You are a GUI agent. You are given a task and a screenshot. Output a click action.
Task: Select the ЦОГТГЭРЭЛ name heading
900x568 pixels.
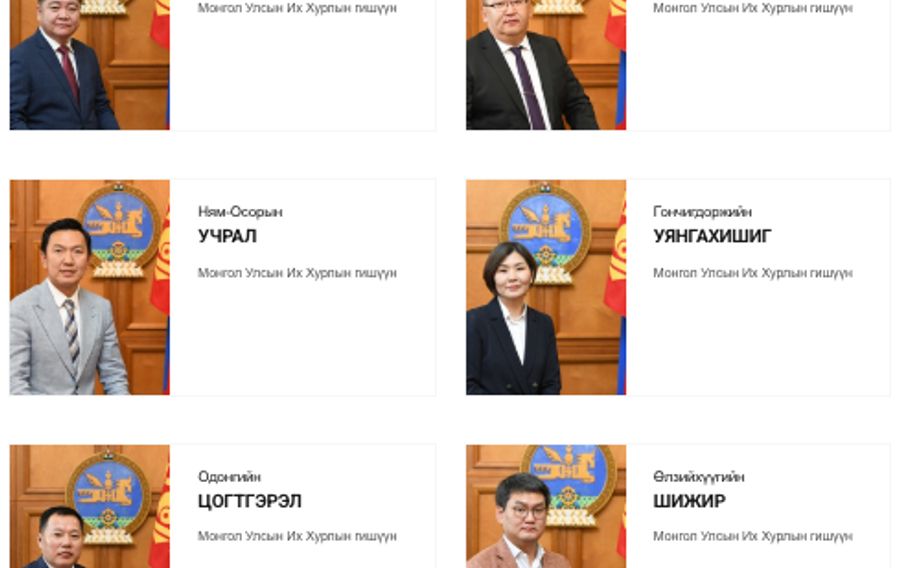click(250, 501)
